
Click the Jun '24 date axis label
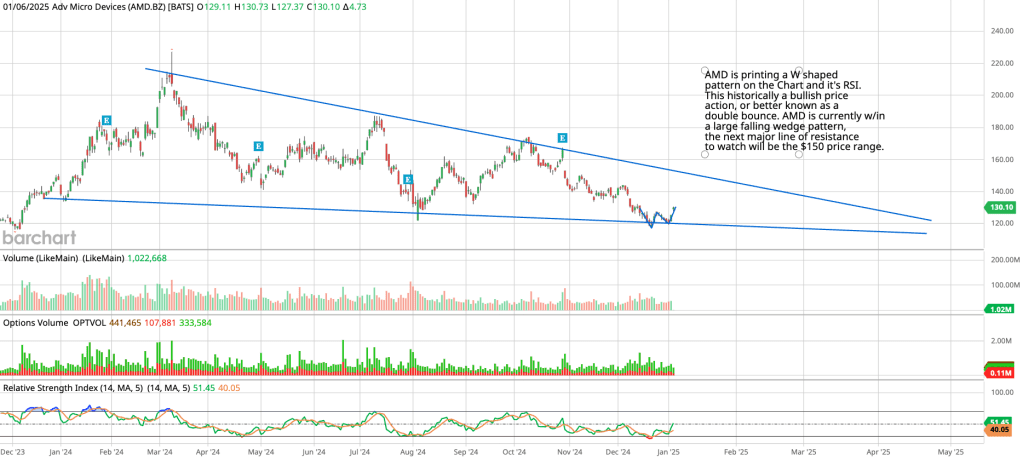pyautogui.click(x=314, y=452)
